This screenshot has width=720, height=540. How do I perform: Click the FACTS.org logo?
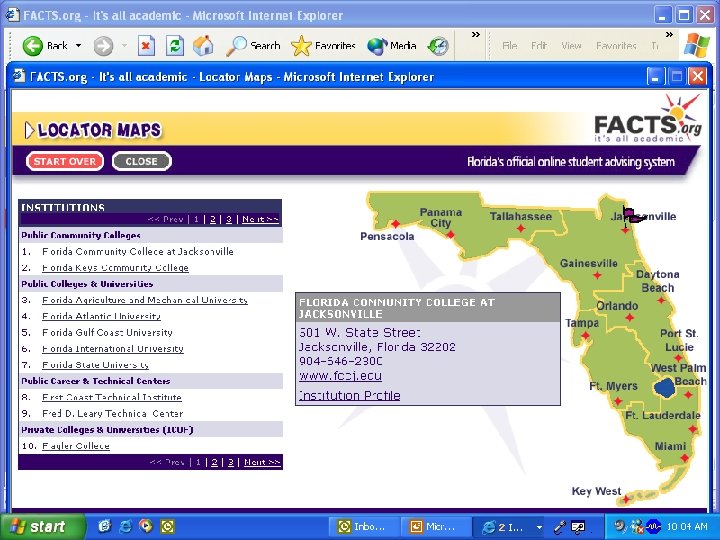[647, 118]
